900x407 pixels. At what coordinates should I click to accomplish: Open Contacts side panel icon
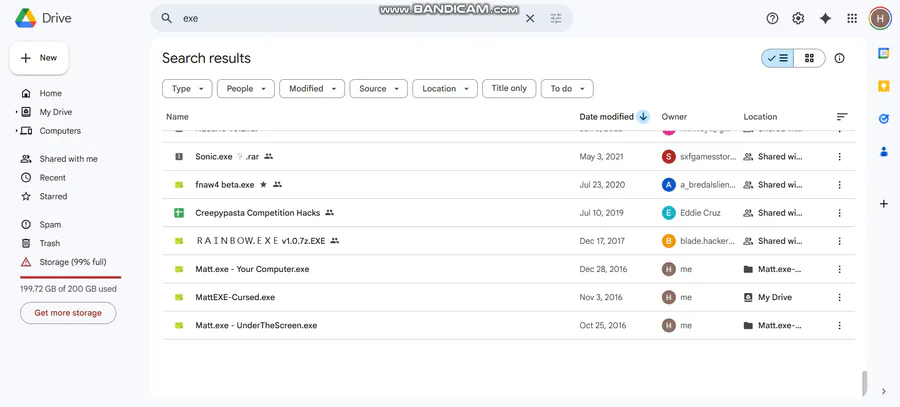[884, 152]
